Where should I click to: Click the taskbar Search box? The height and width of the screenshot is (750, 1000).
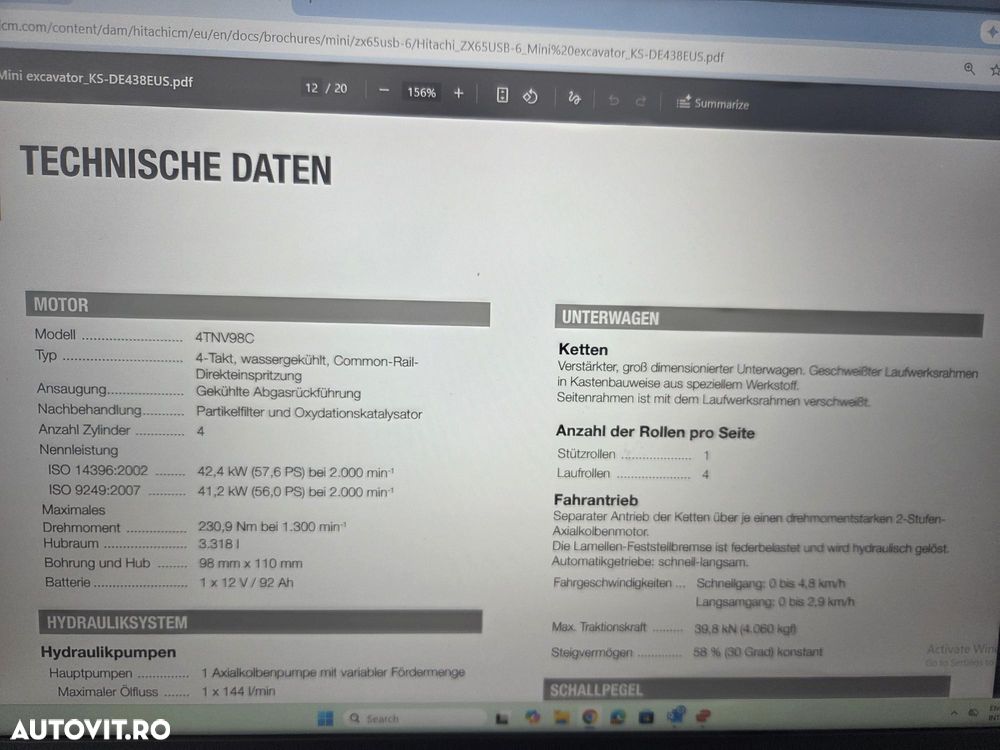415,719
